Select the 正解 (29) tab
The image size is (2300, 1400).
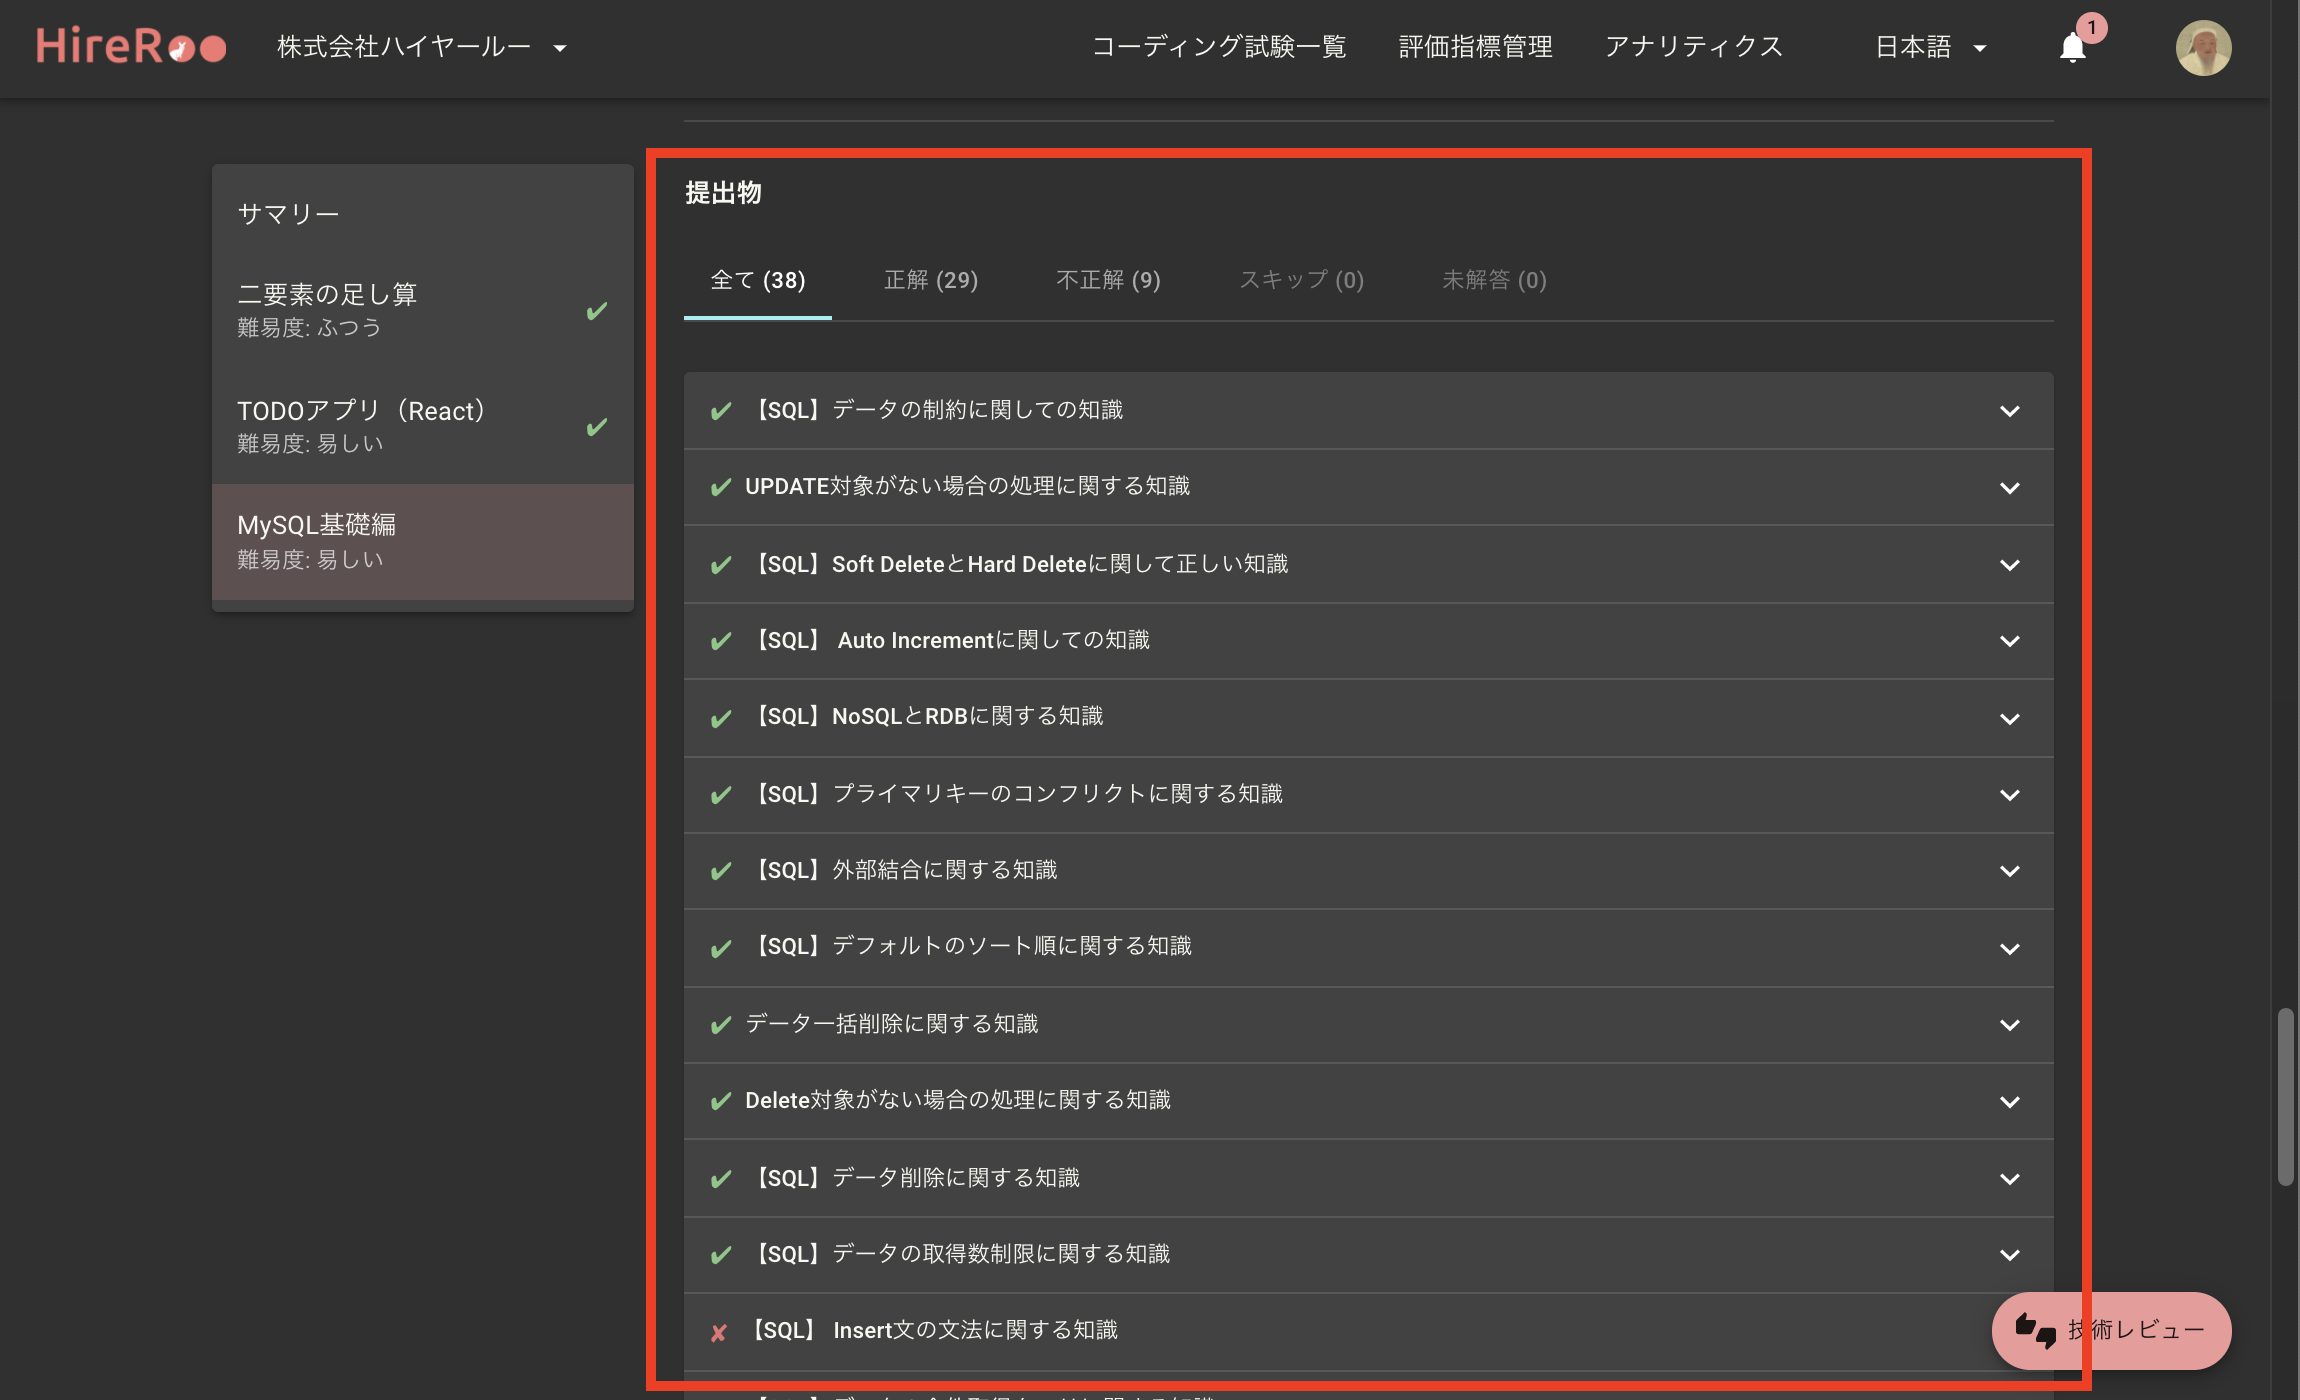click(x=931, y=280)
